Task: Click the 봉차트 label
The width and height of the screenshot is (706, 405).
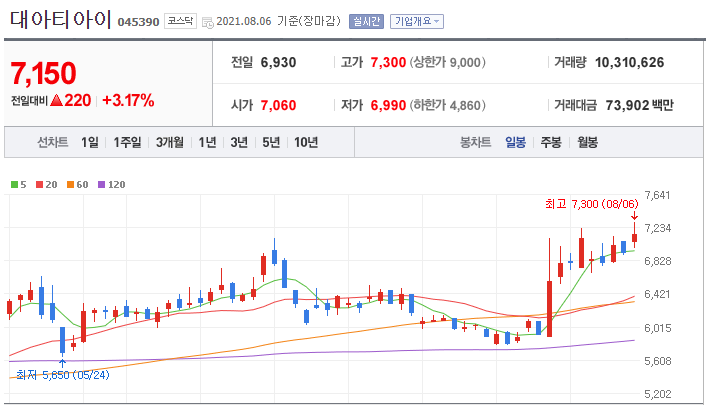Action: (x=475, y=142)
